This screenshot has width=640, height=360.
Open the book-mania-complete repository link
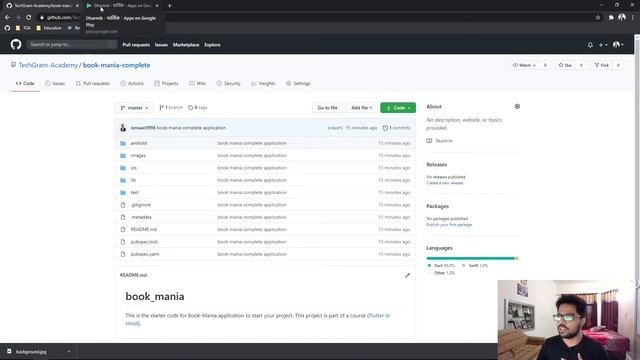(116, 65)
